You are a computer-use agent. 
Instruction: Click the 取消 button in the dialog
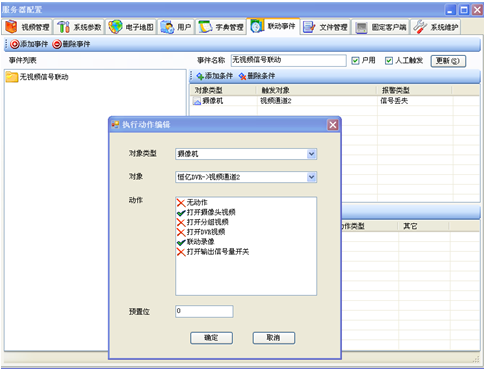[x=274, y=338]
